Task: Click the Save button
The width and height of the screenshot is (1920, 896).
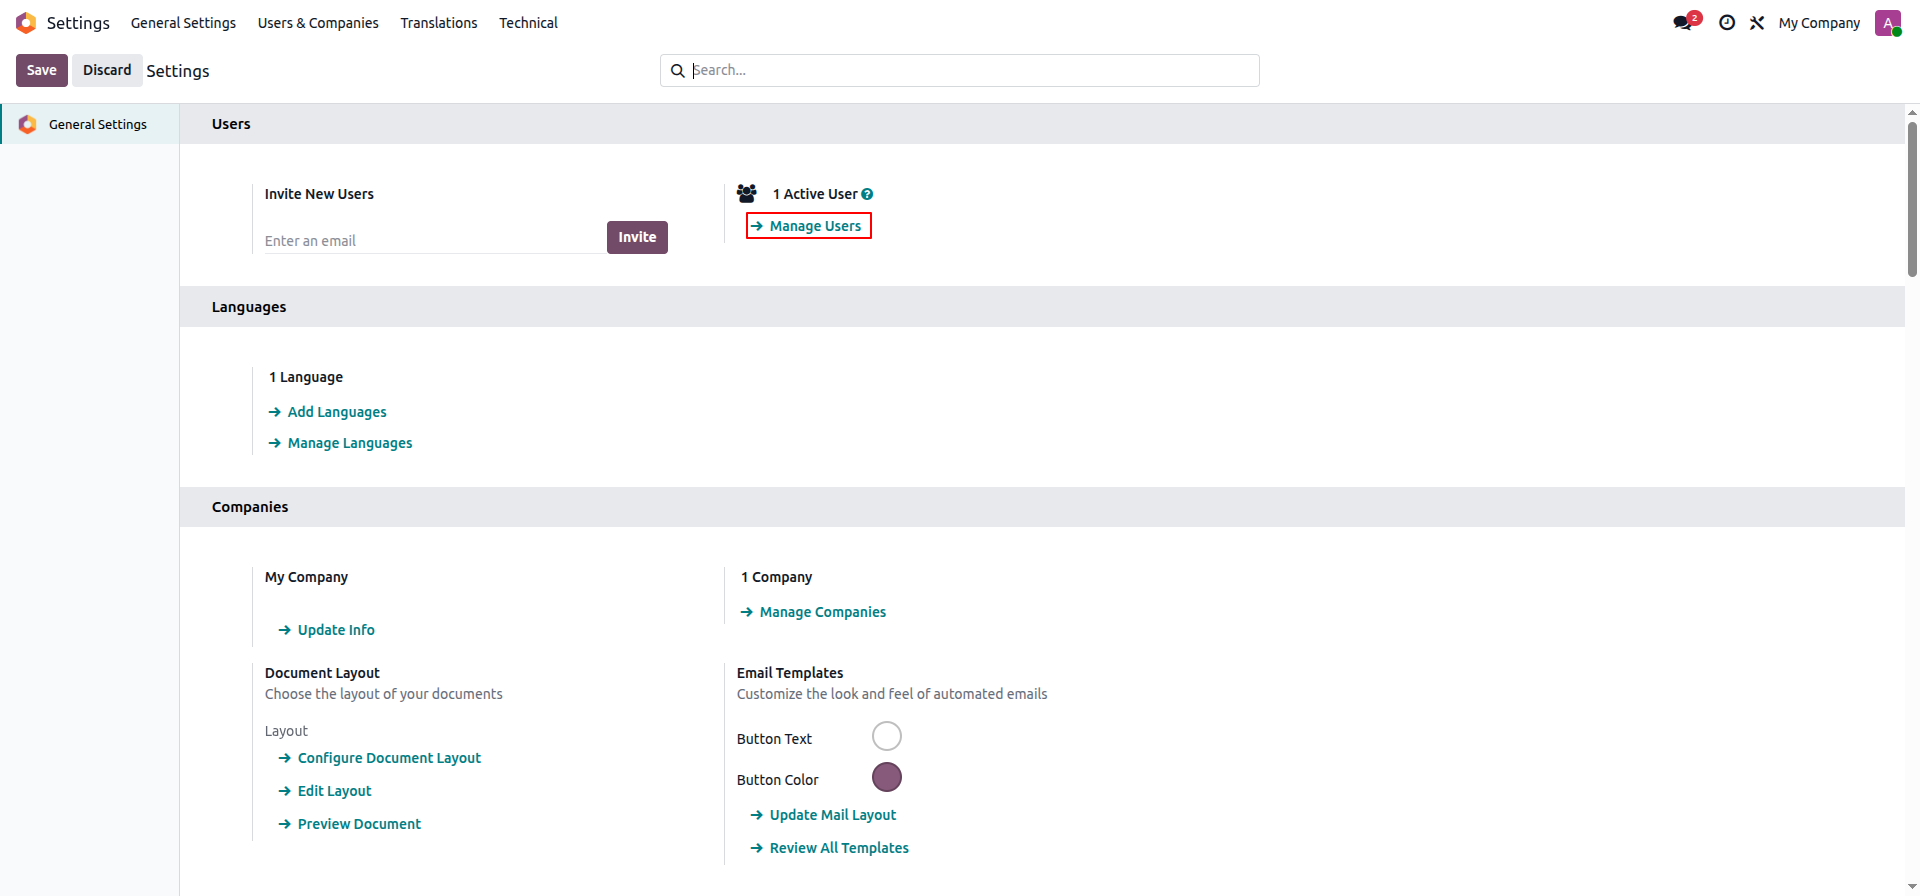Action: [x=42, y=70]
